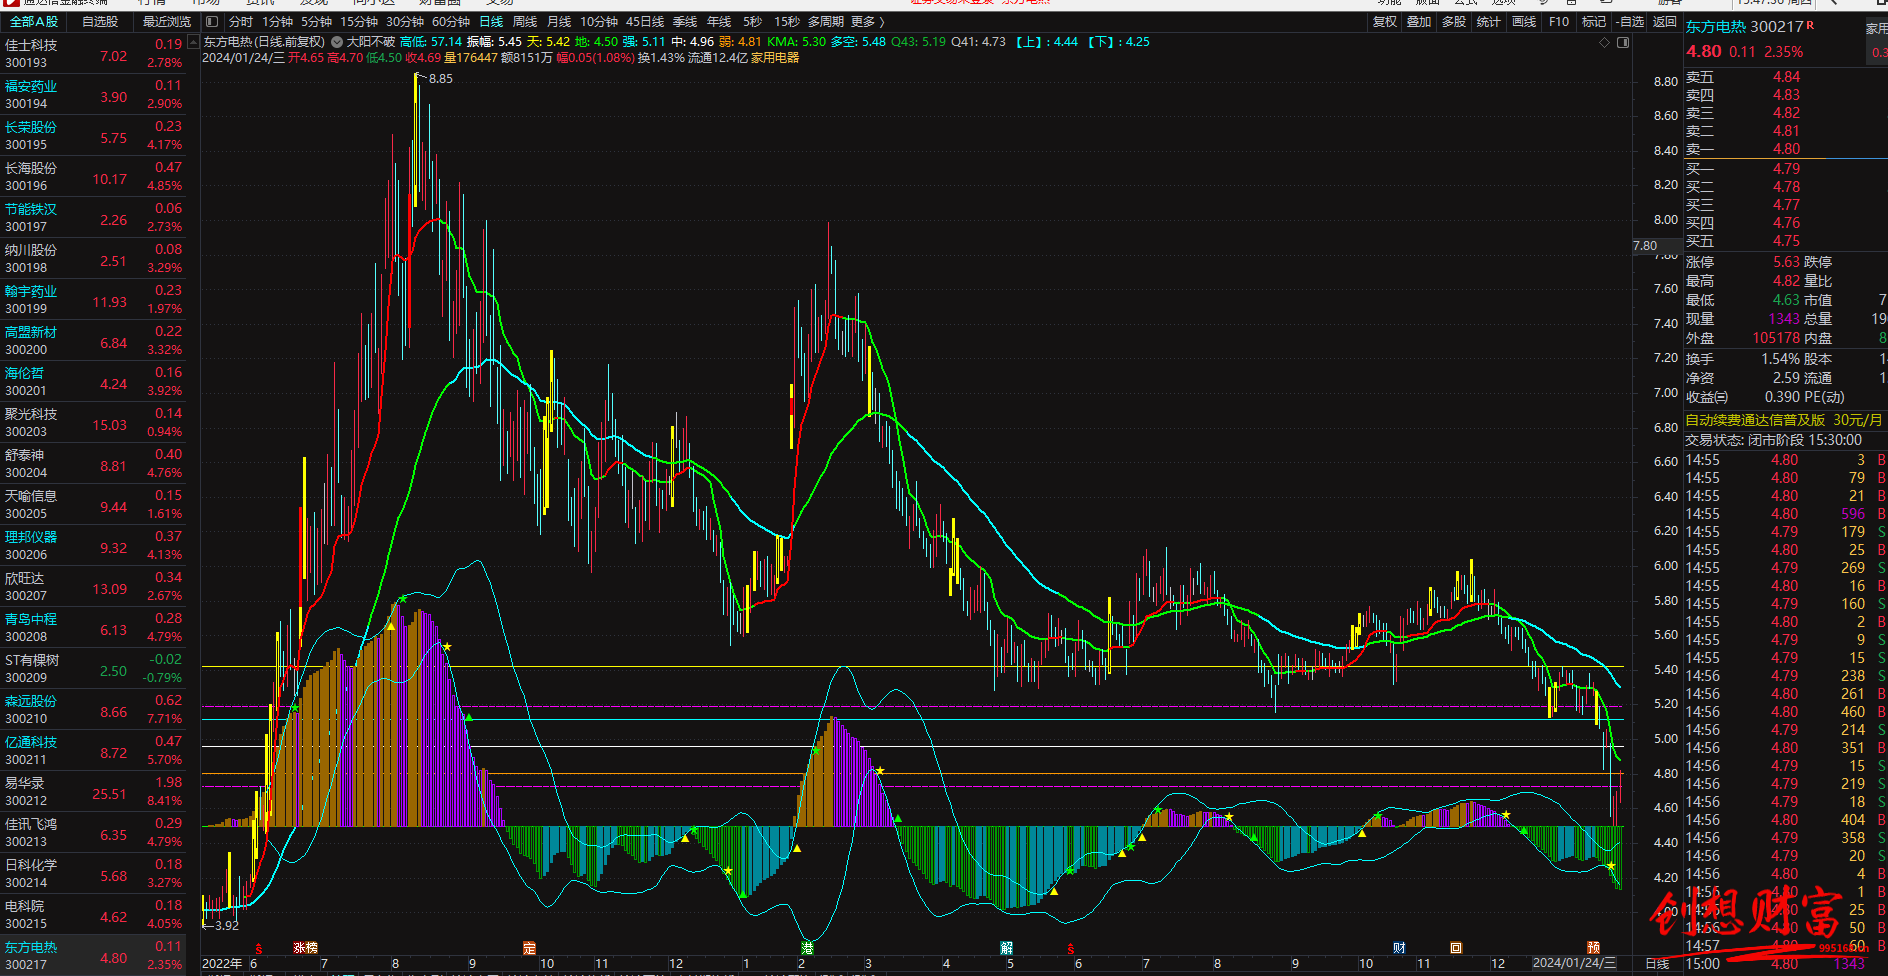This screenshot has width=1888, height=976.
Task: Open F10 company info
Action: coord(1559,21)
